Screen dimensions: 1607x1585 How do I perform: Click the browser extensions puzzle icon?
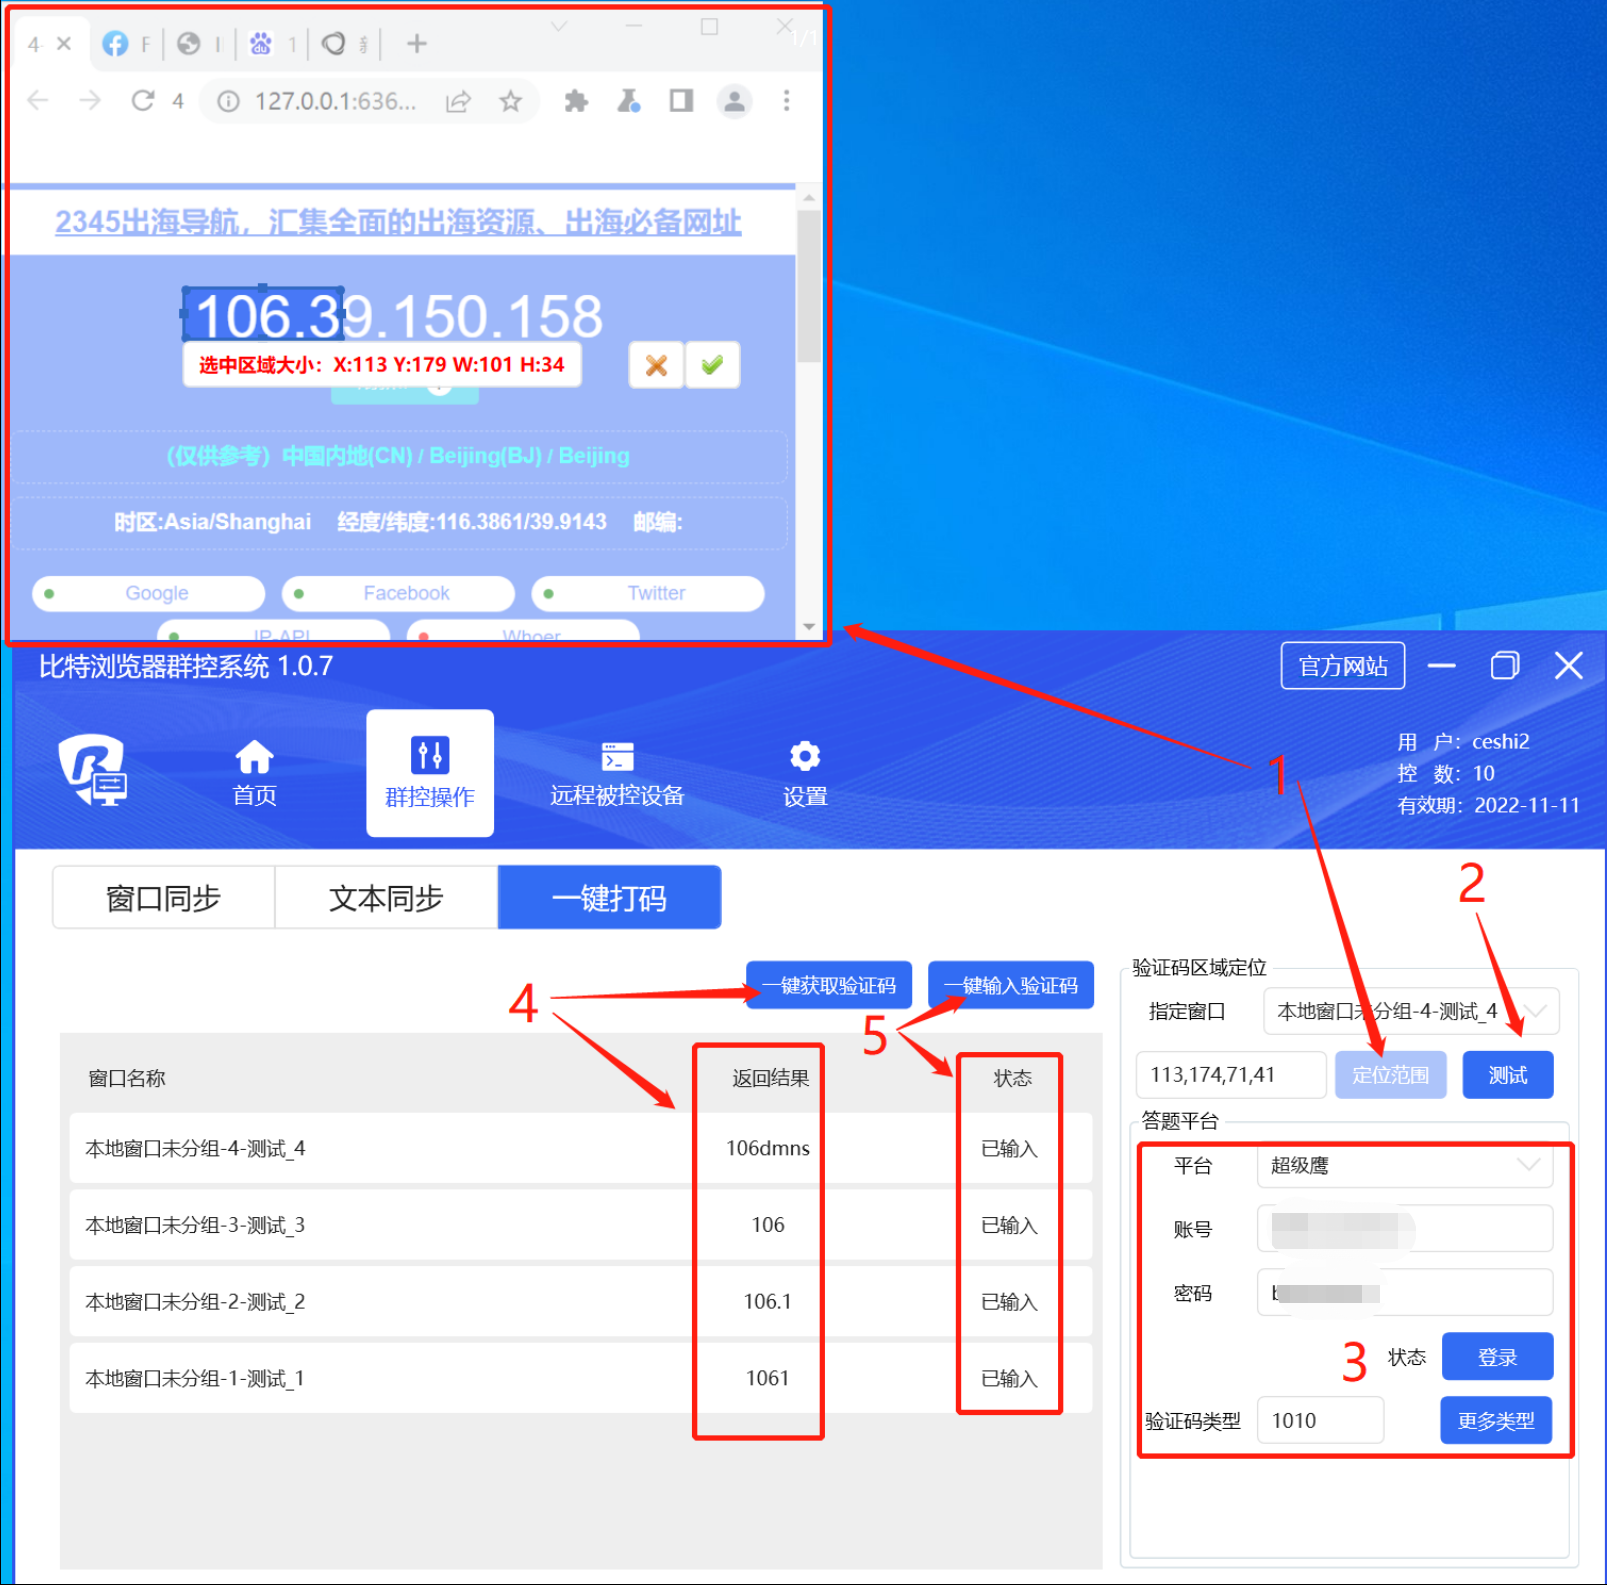click(576, 101)
